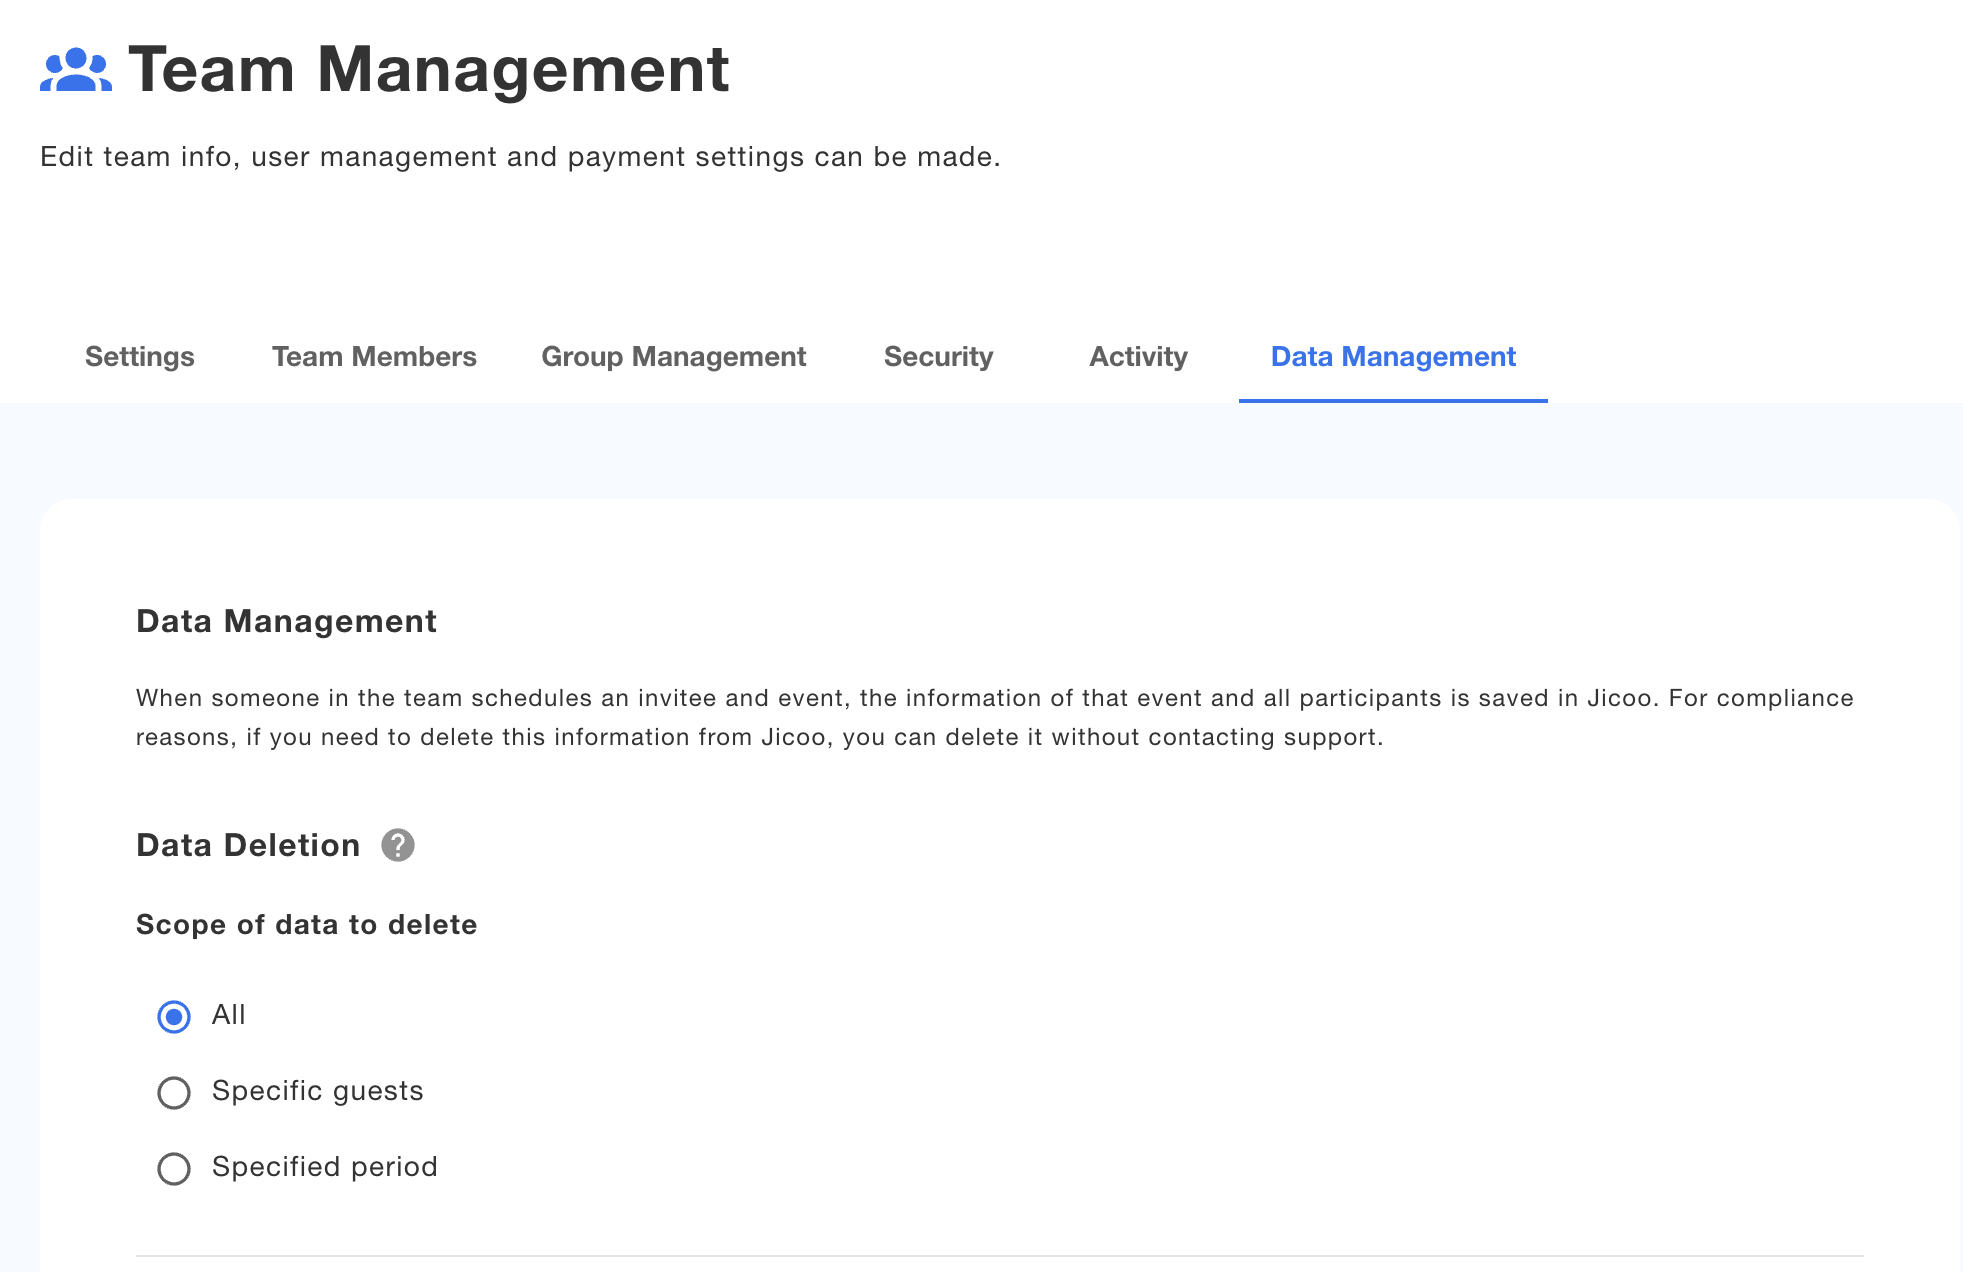1963x1272 pixels.
Task: Click the 'When someone in the team' description paragraph
Action: pos(995,717)
